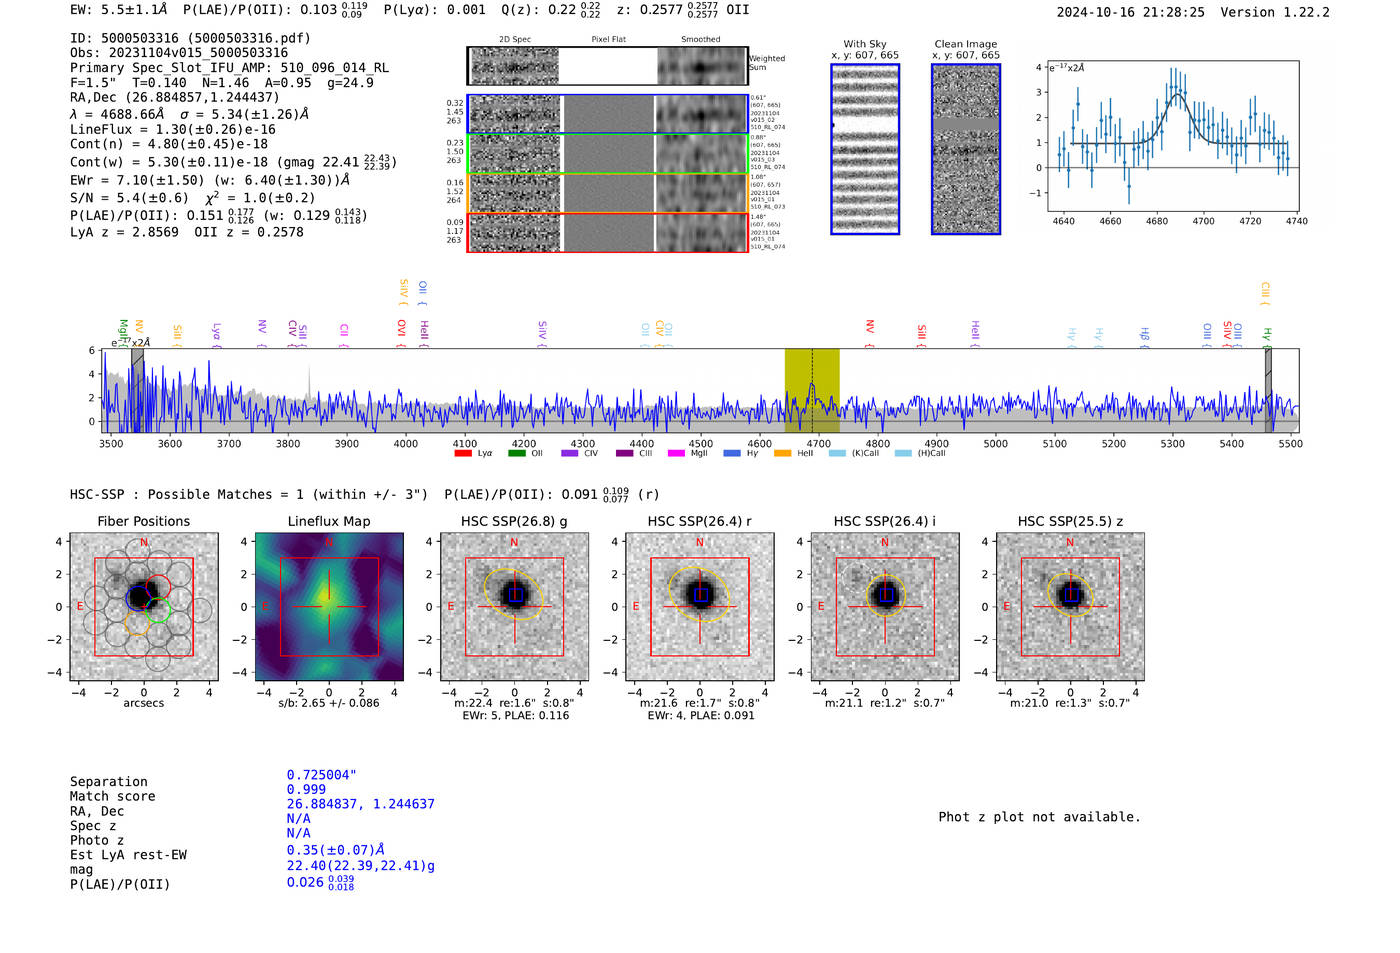Click the (K)CaII legend swatch
Screen dimensions: 1400x953
coord(837,454)
